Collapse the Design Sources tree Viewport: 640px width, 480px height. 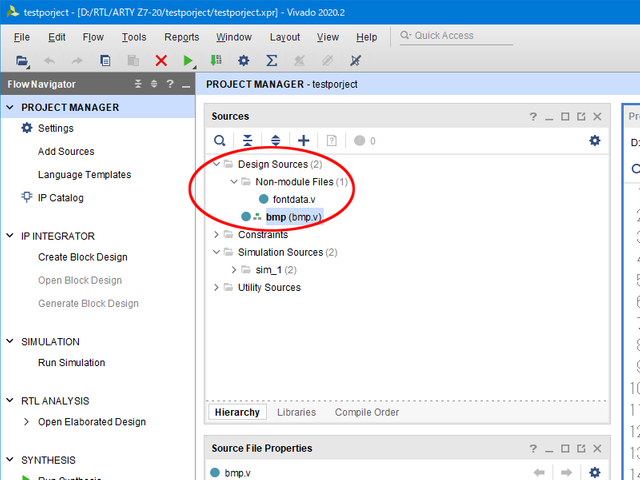(216, 164)
